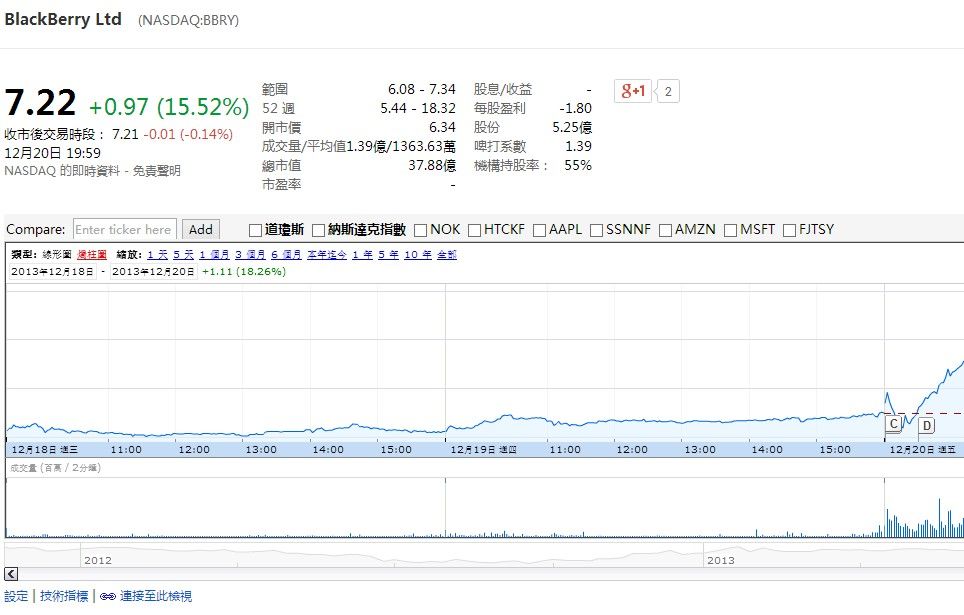Click the volume label 成交量 (百萬 / 2分鐘)
This screenshot has height=615, width=964.
[55, 468]
